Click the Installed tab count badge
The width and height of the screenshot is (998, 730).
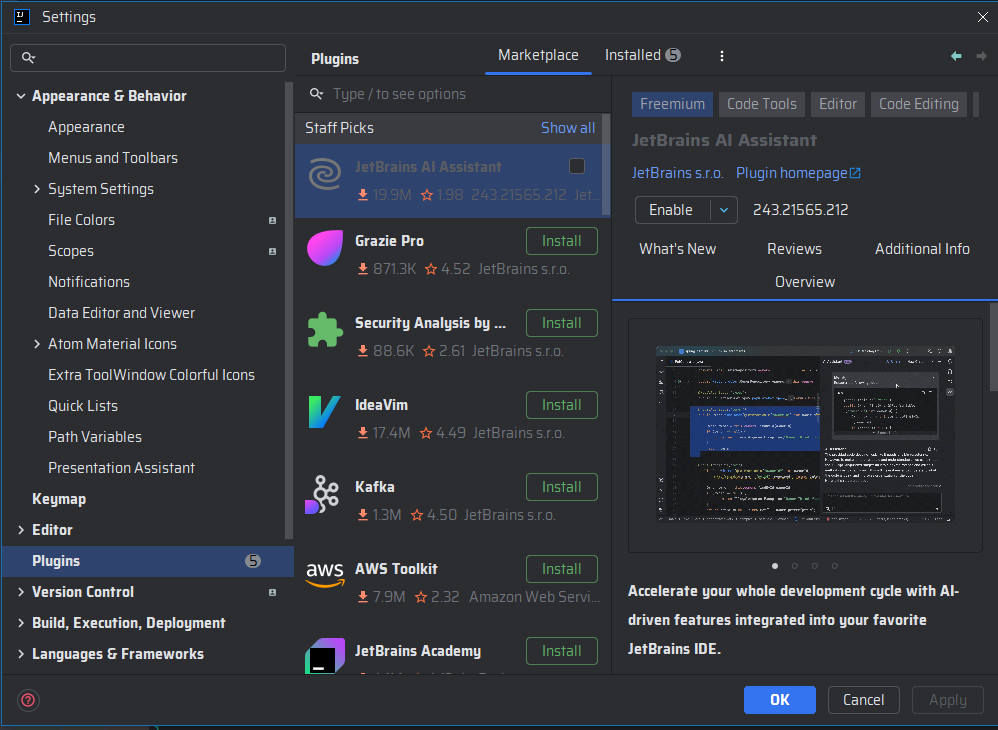coord(673,55)
